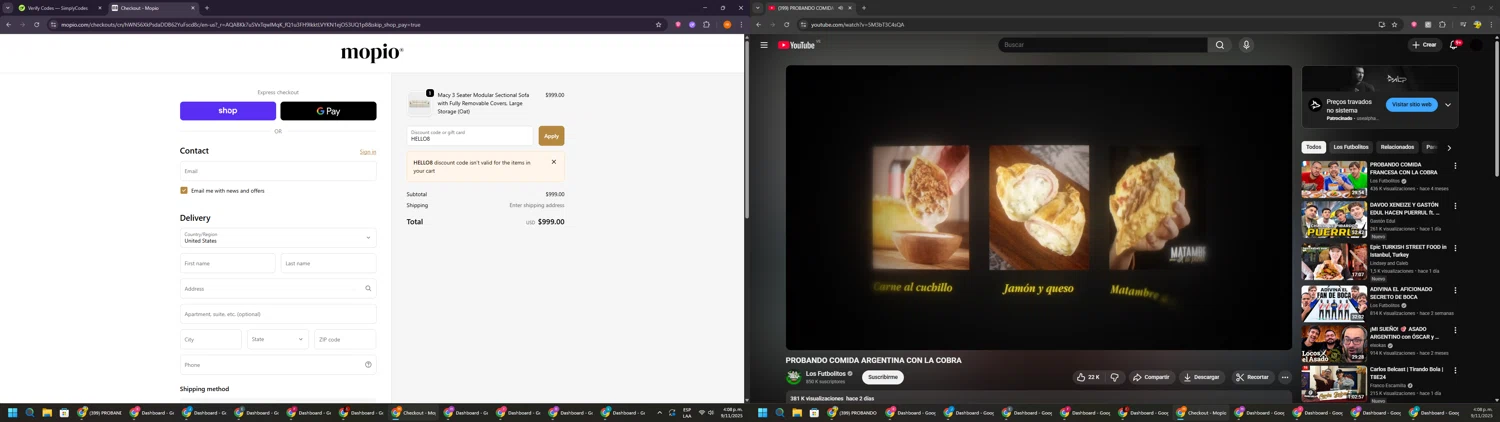Viewport: 1500px width, 422px height.
Task: Reload the YouTube page
Action: click(787, 25)
